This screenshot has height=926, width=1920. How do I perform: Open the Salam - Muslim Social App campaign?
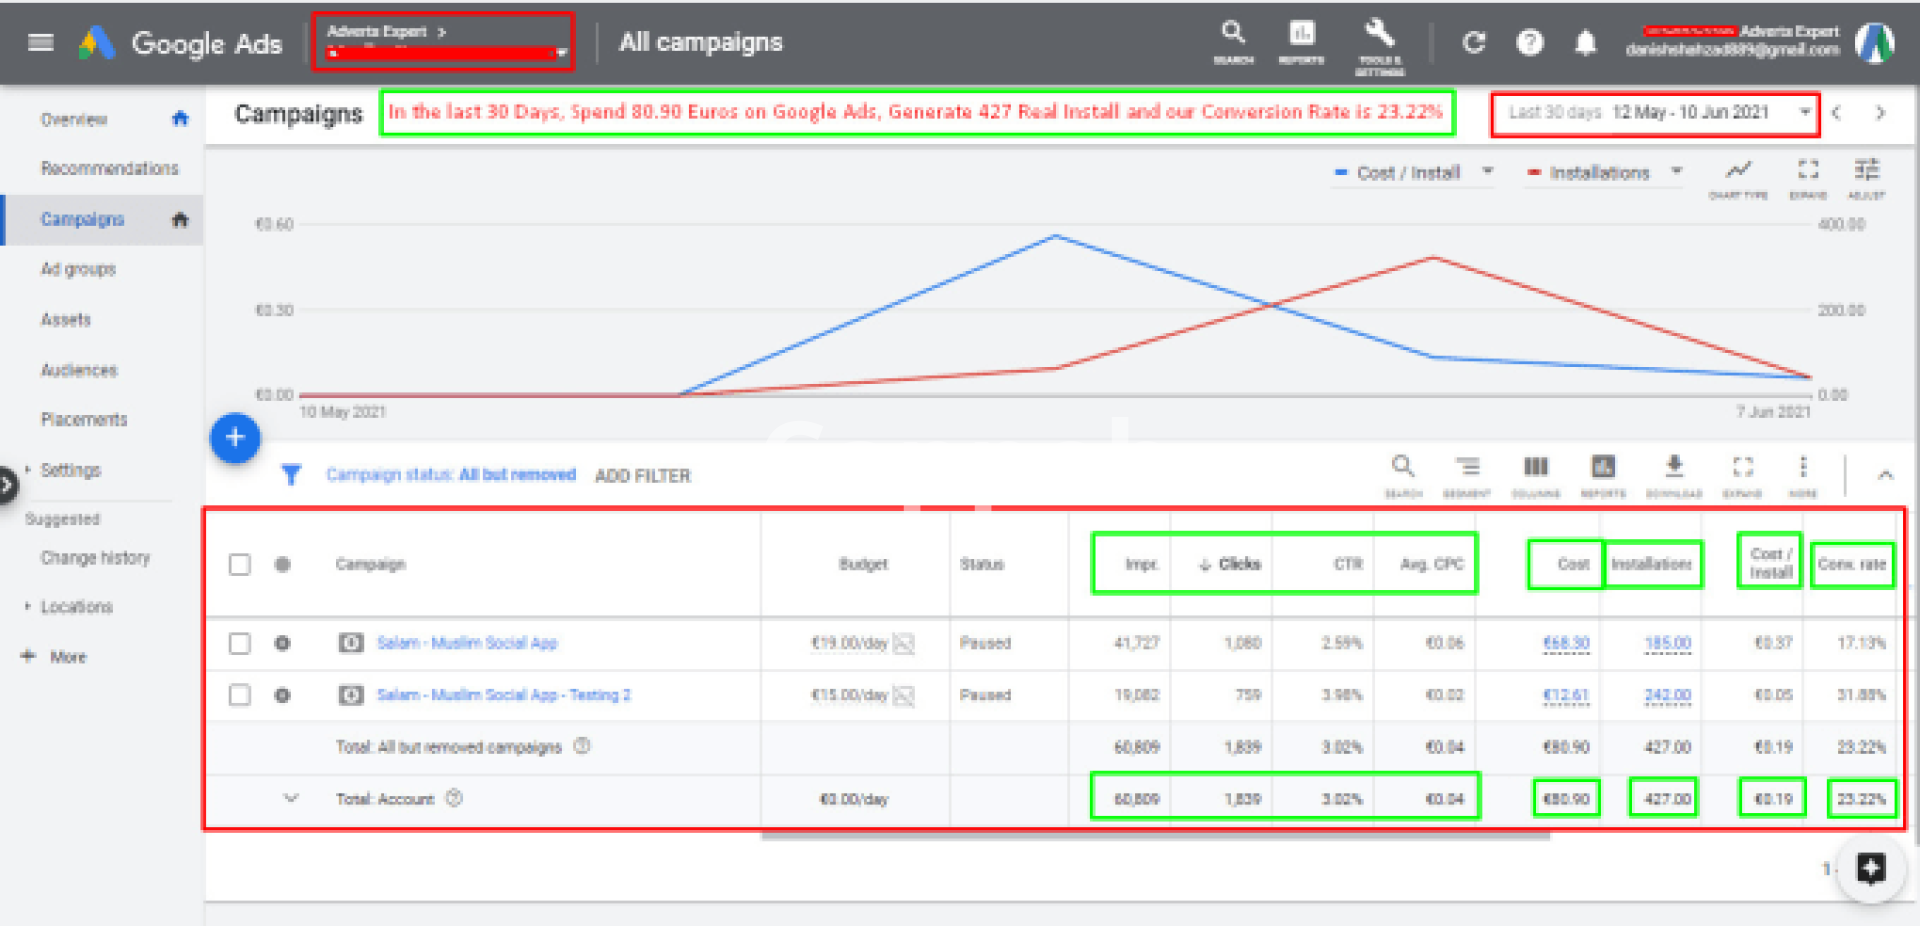pos(467,643)
